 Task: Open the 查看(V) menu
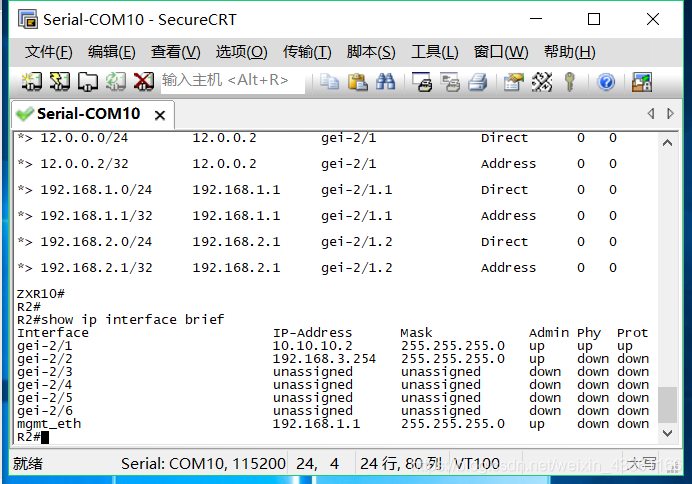[175, 52]
